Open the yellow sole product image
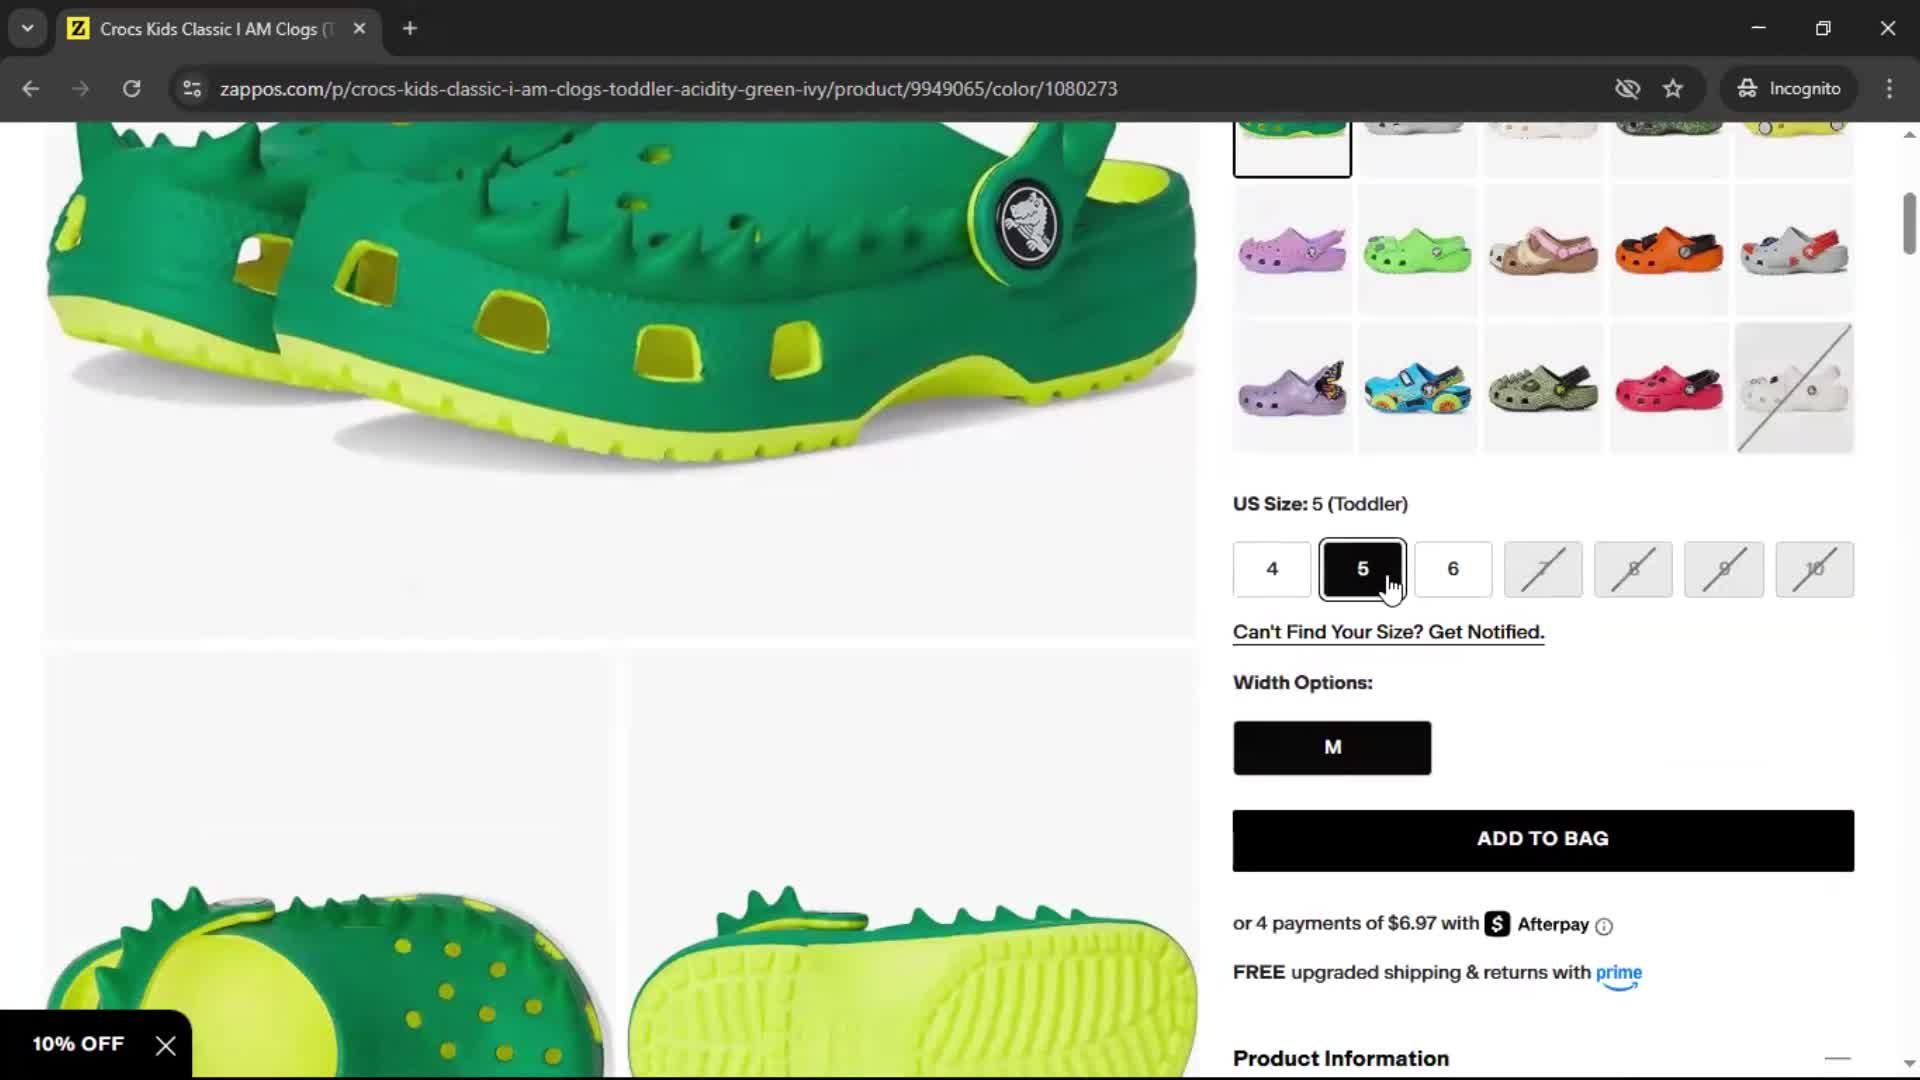The width and height of the screenshot is (1920, 1080). pos(912,865)
